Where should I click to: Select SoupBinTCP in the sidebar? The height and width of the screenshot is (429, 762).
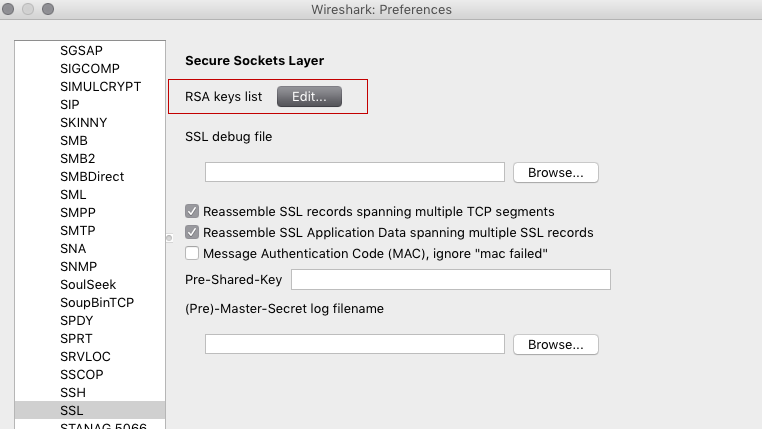click(x=97, y=302)
